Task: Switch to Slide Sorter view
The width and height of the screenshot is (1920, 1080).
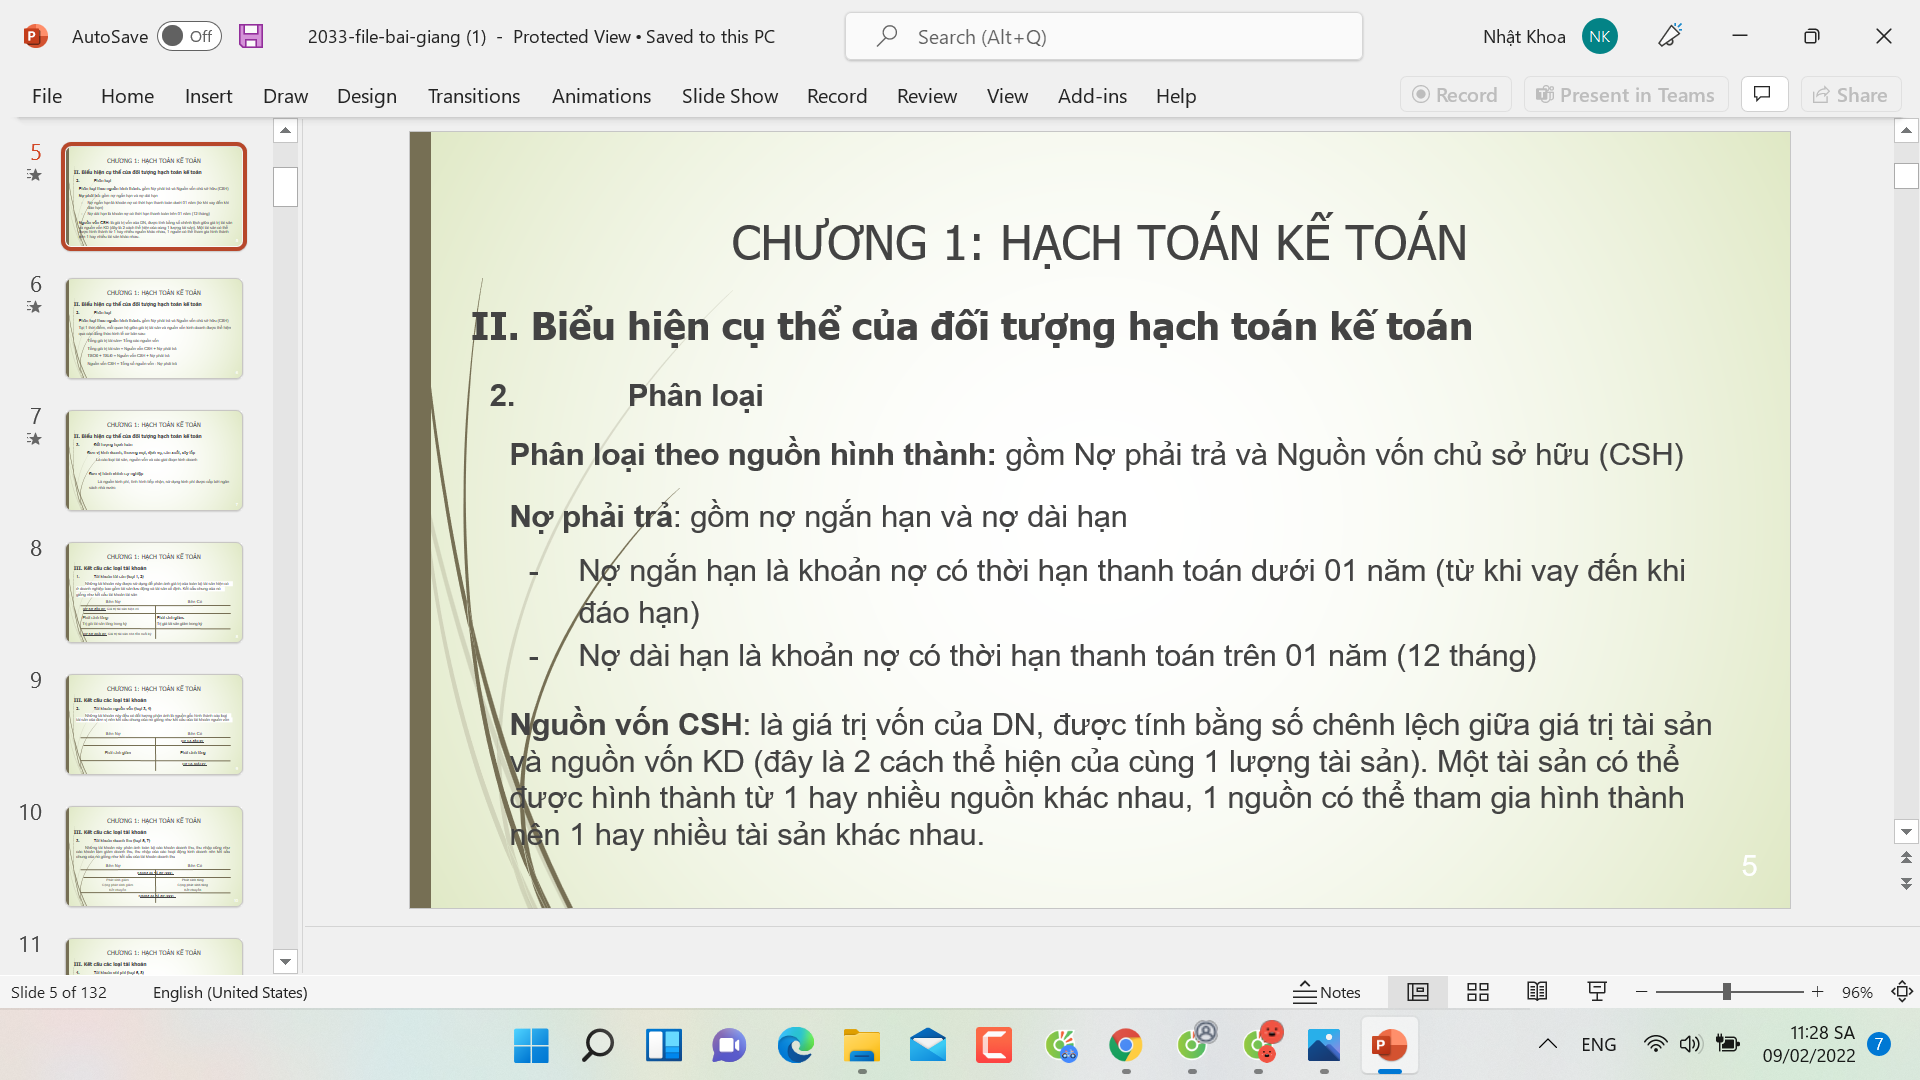Action: click(1477, 992)
